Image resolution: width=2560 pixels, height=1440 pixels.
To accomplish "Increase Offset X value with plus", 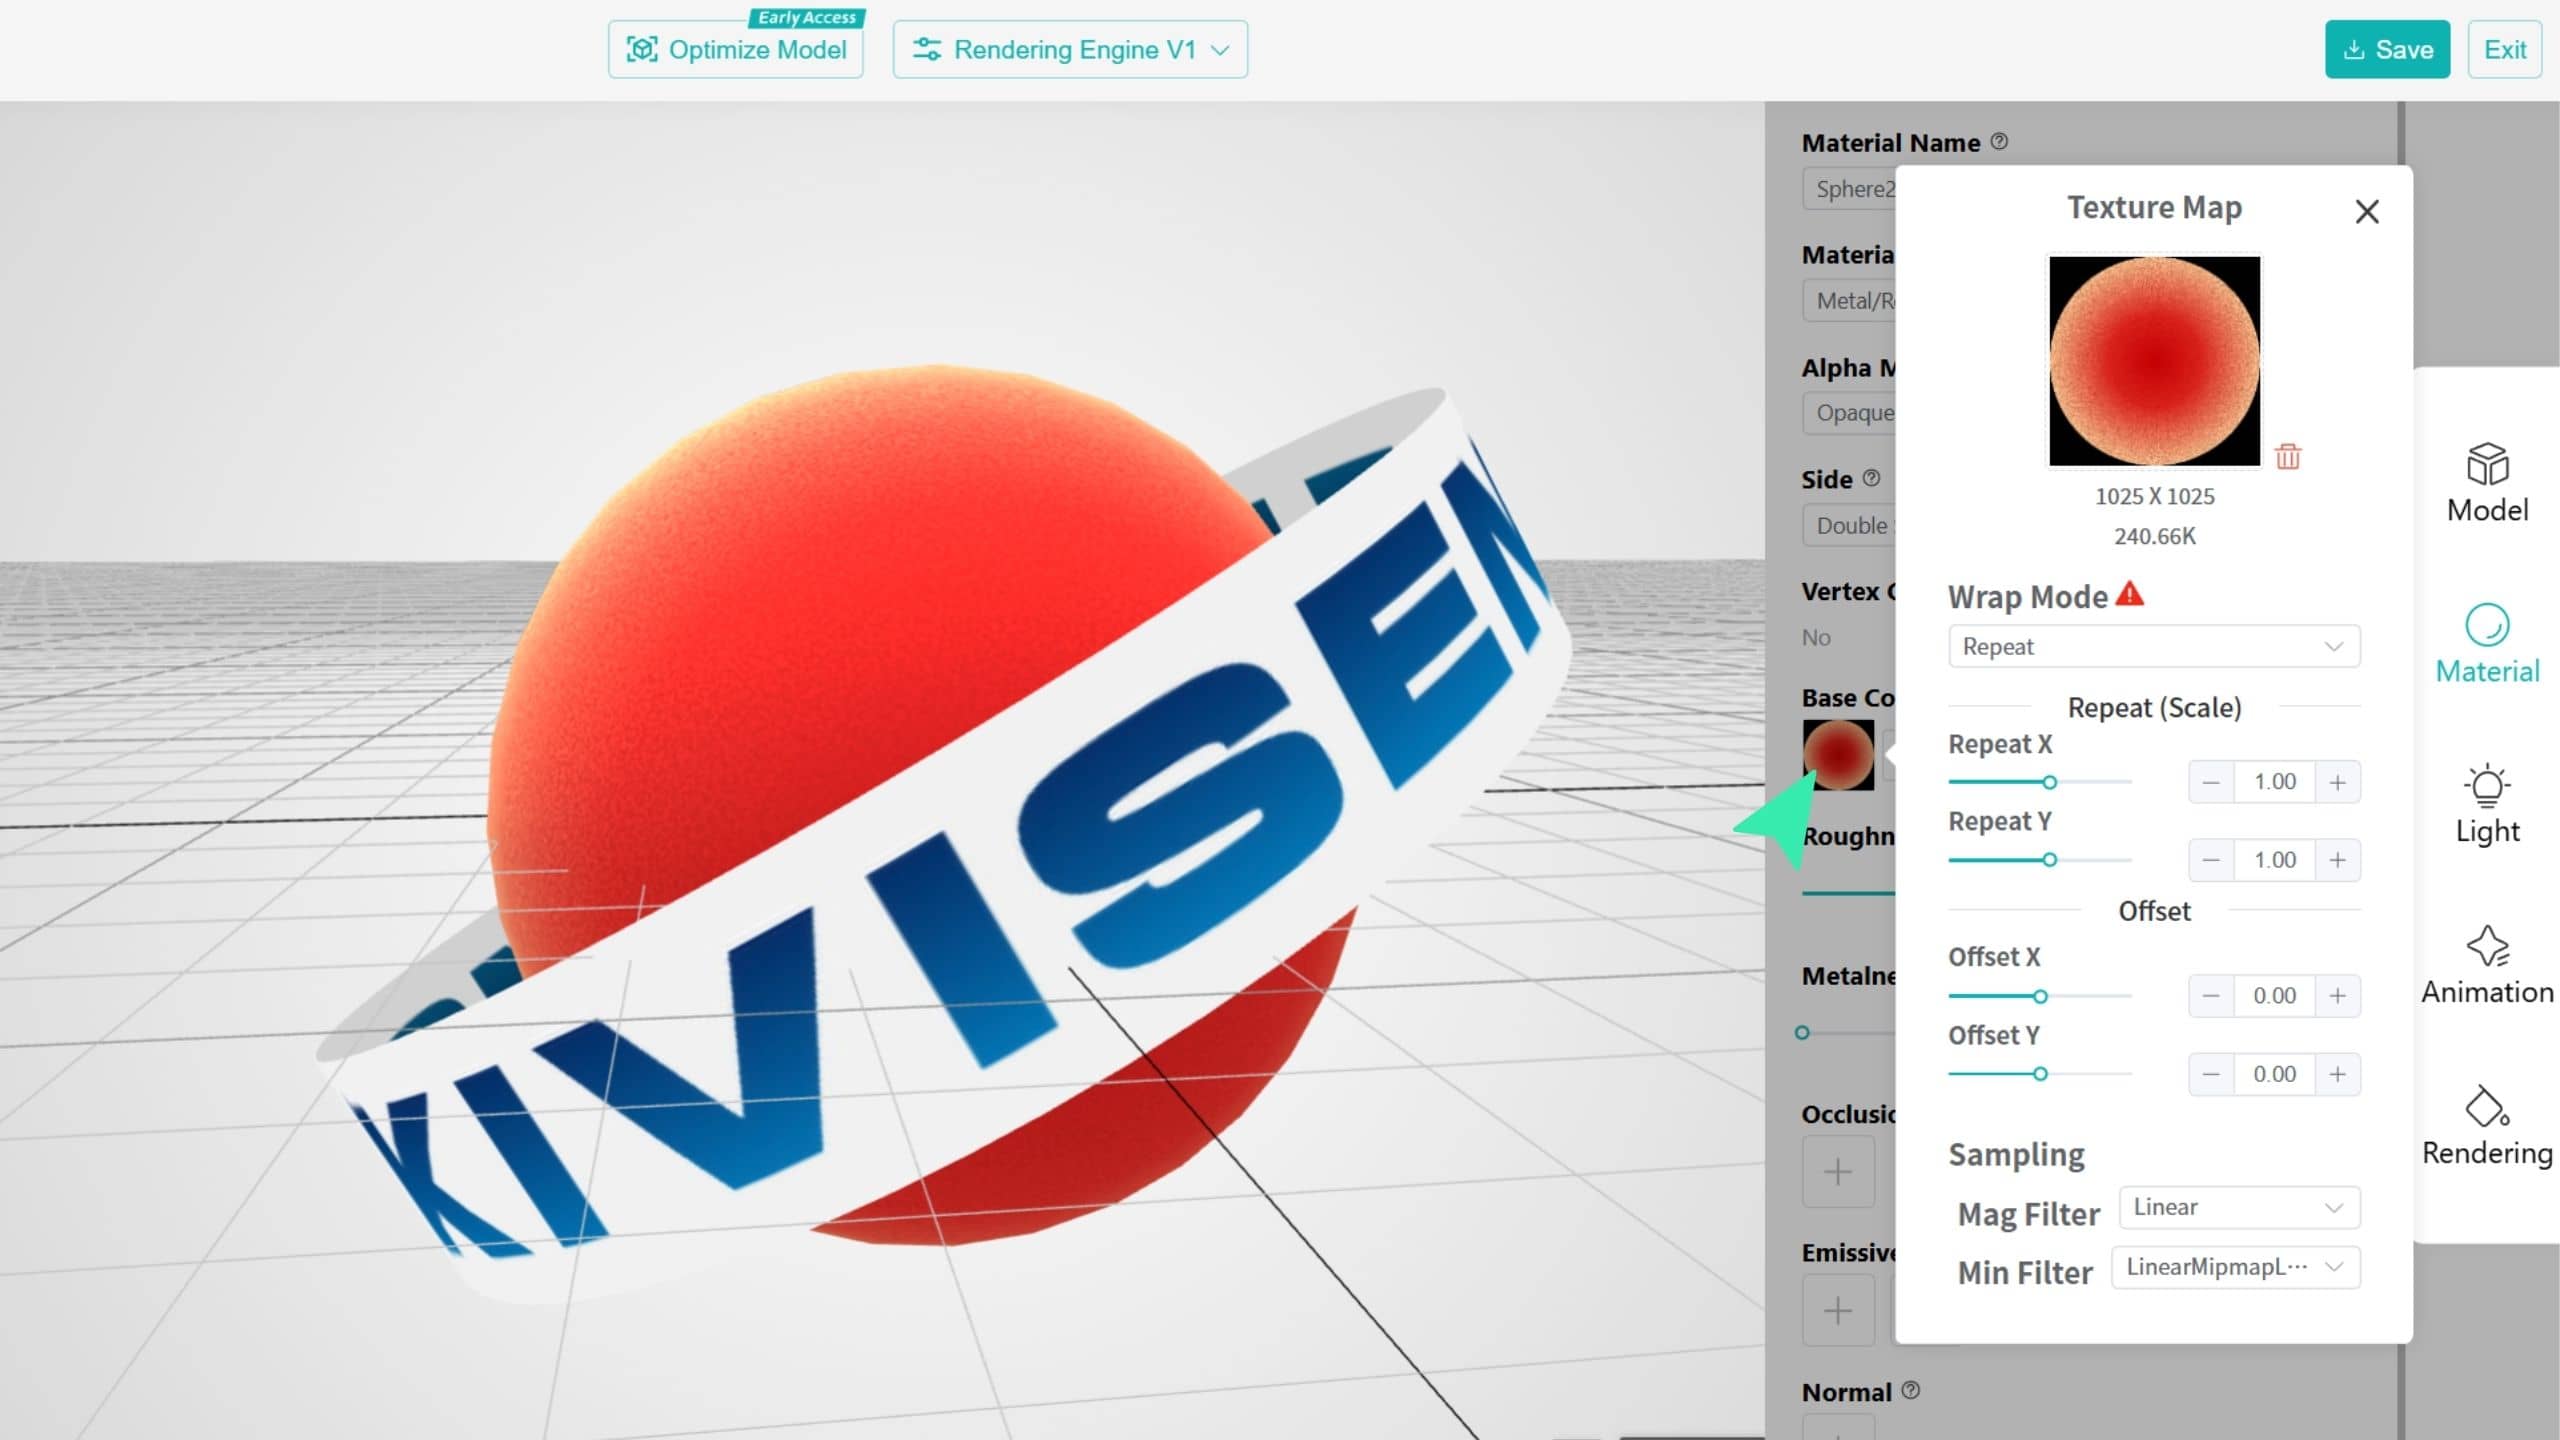I will (x=2338, y=996).
